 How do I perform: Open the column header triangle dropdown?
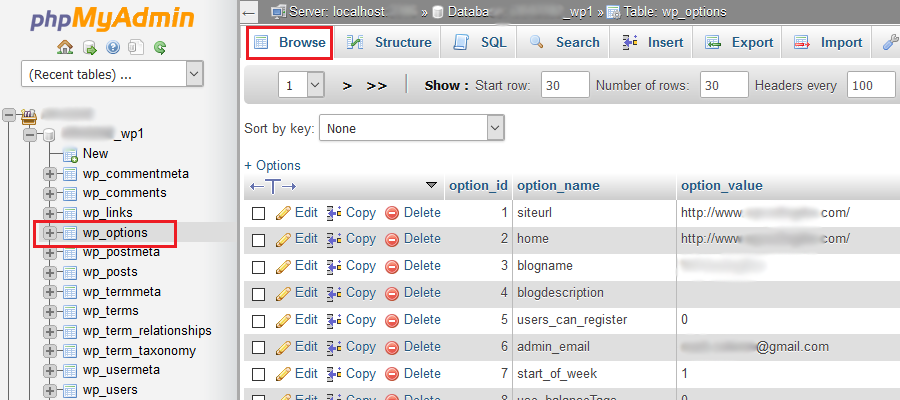coord(431,185)
